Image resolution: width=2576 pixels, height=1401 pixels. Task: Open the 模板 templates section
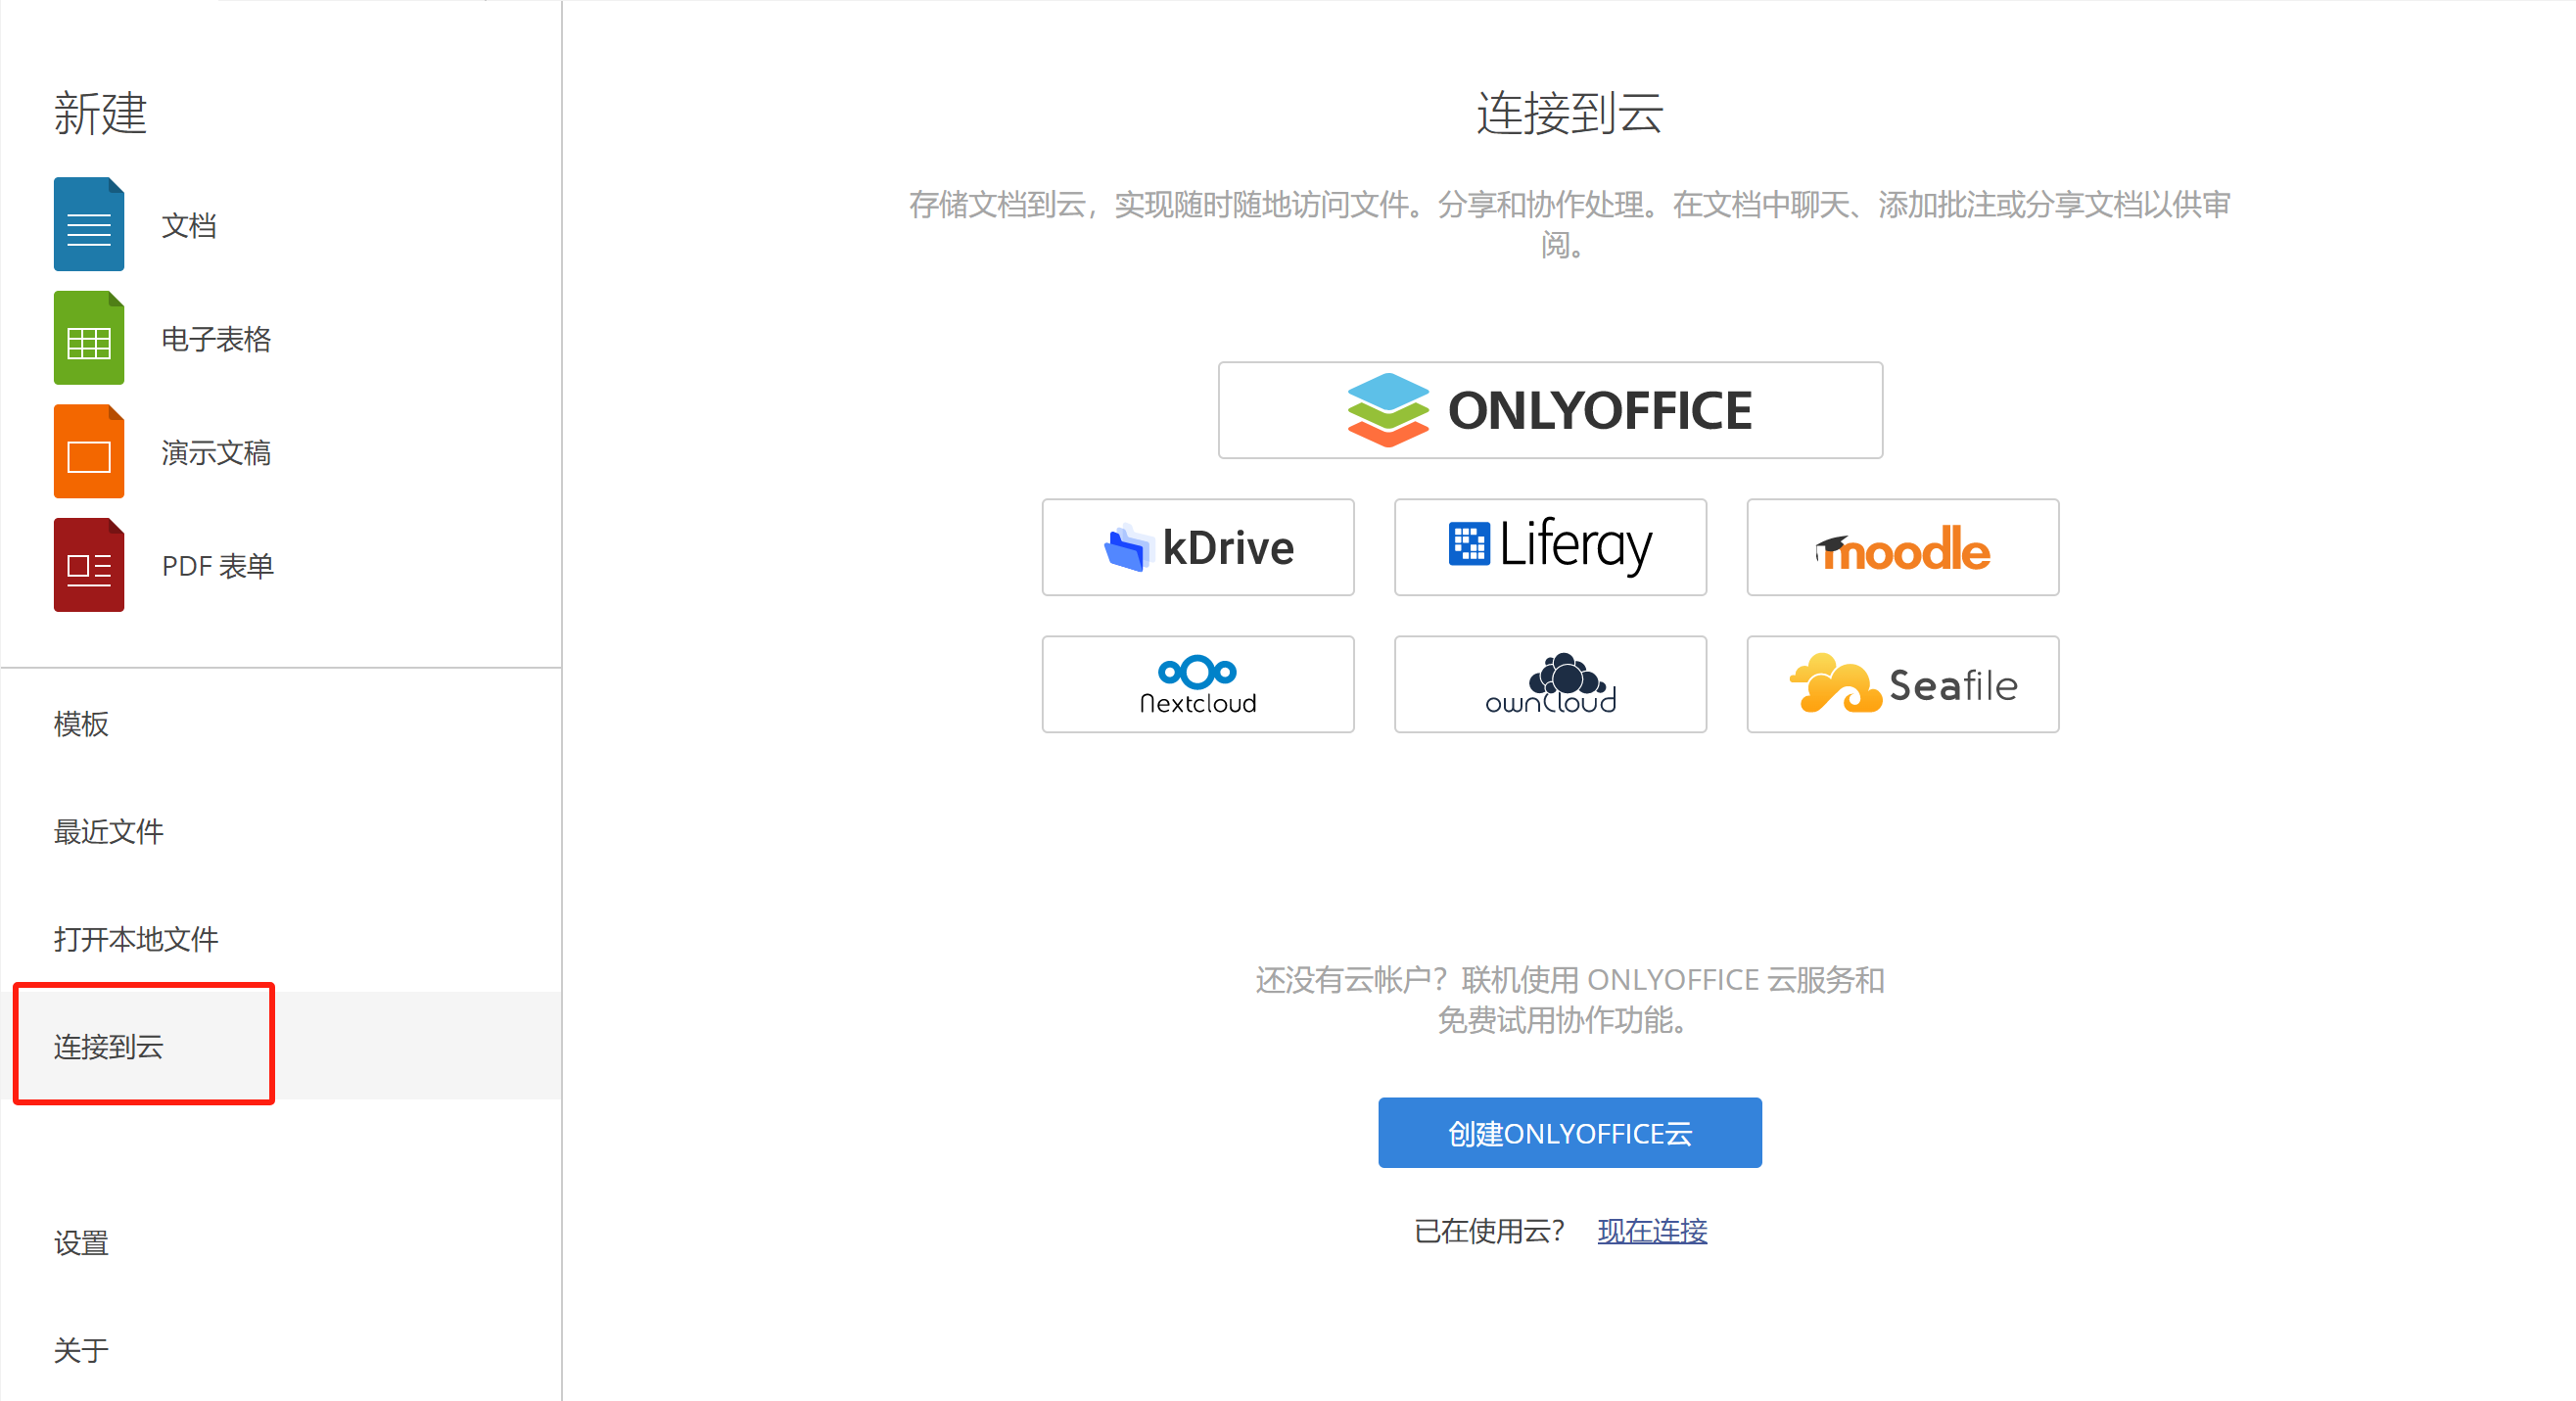click(x=81, y=723)
